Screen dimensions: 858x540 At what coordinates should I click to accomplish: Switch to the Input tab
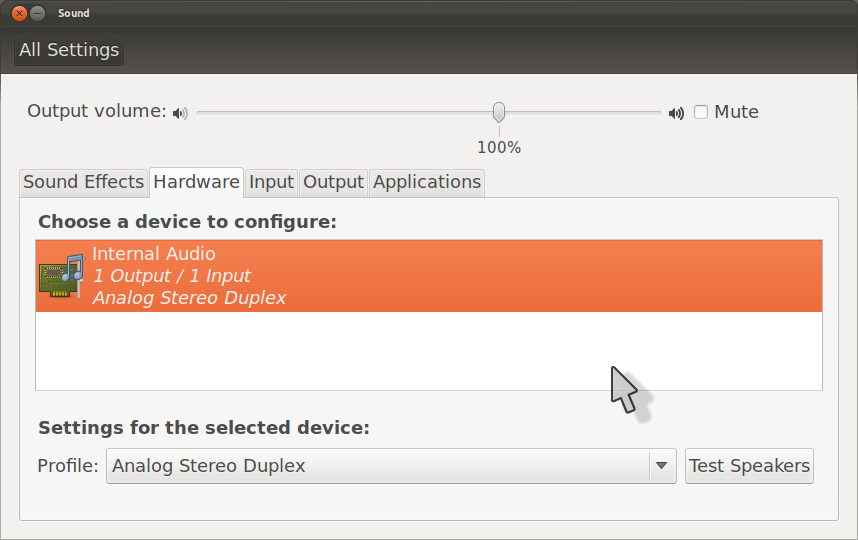click(271, 182)
